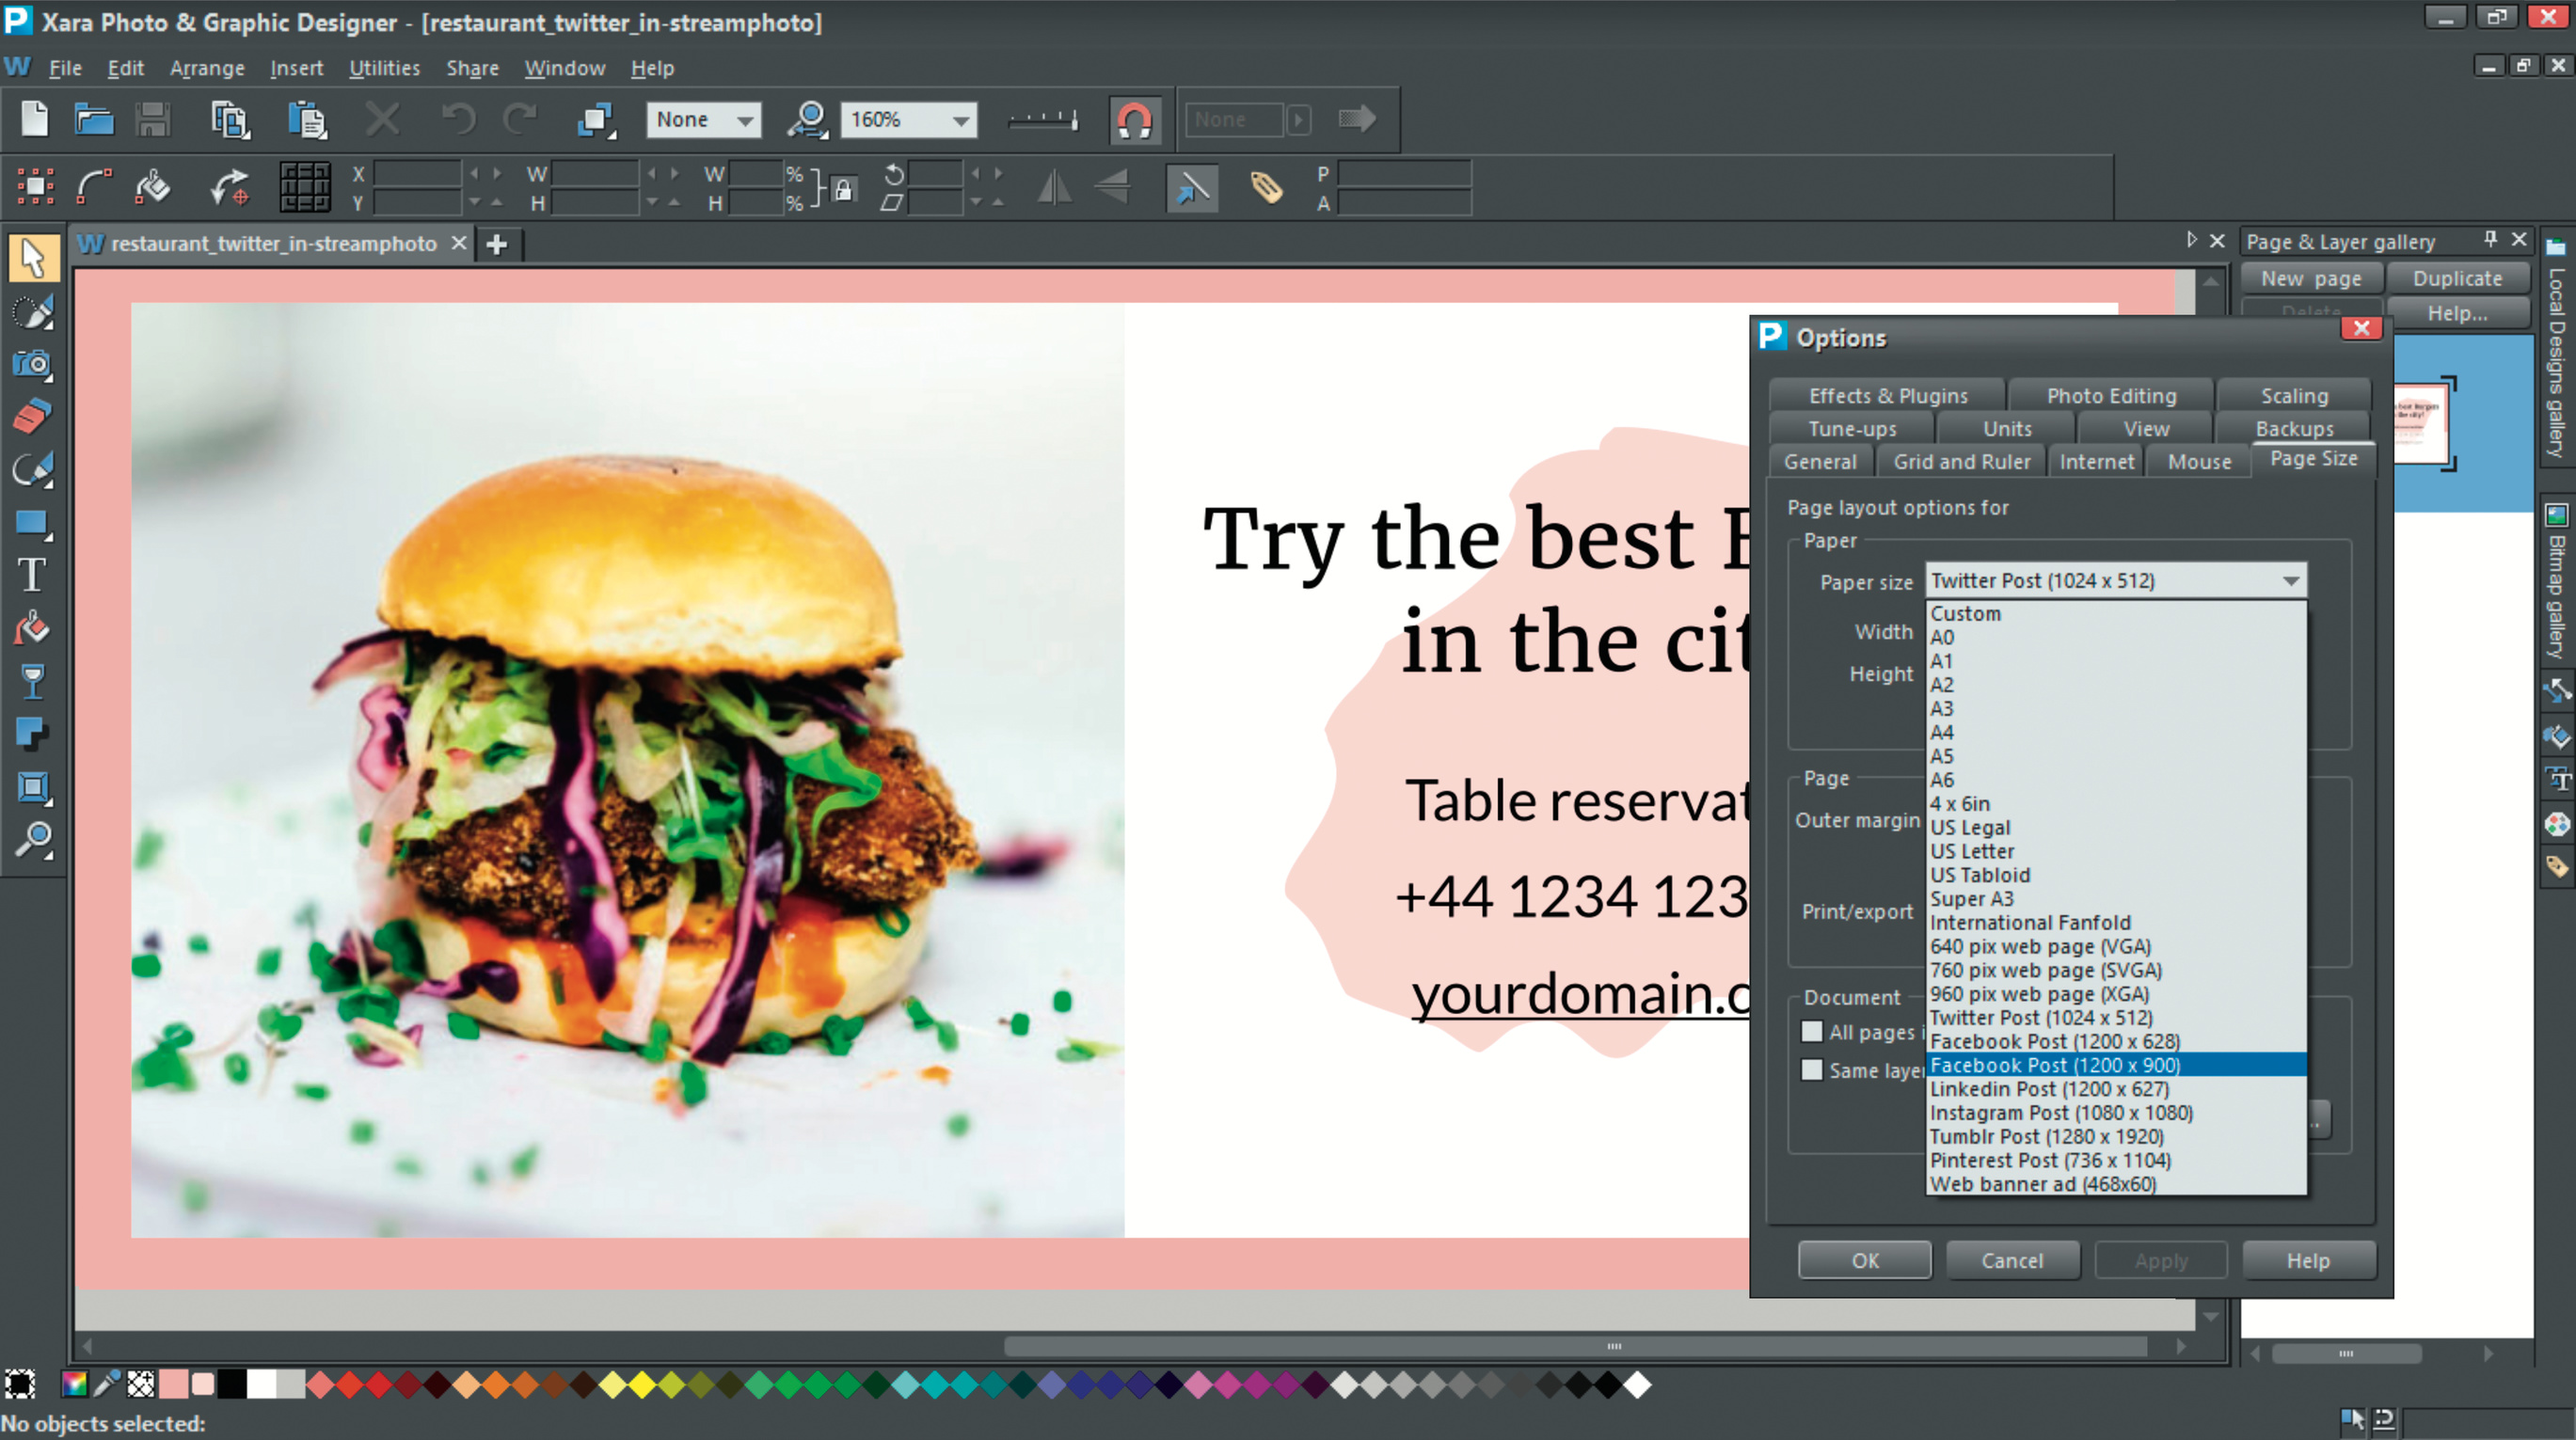Select the Photo tool camera icon
The width and height of the screenshot is (2576, 1440).
click(32, 364)
